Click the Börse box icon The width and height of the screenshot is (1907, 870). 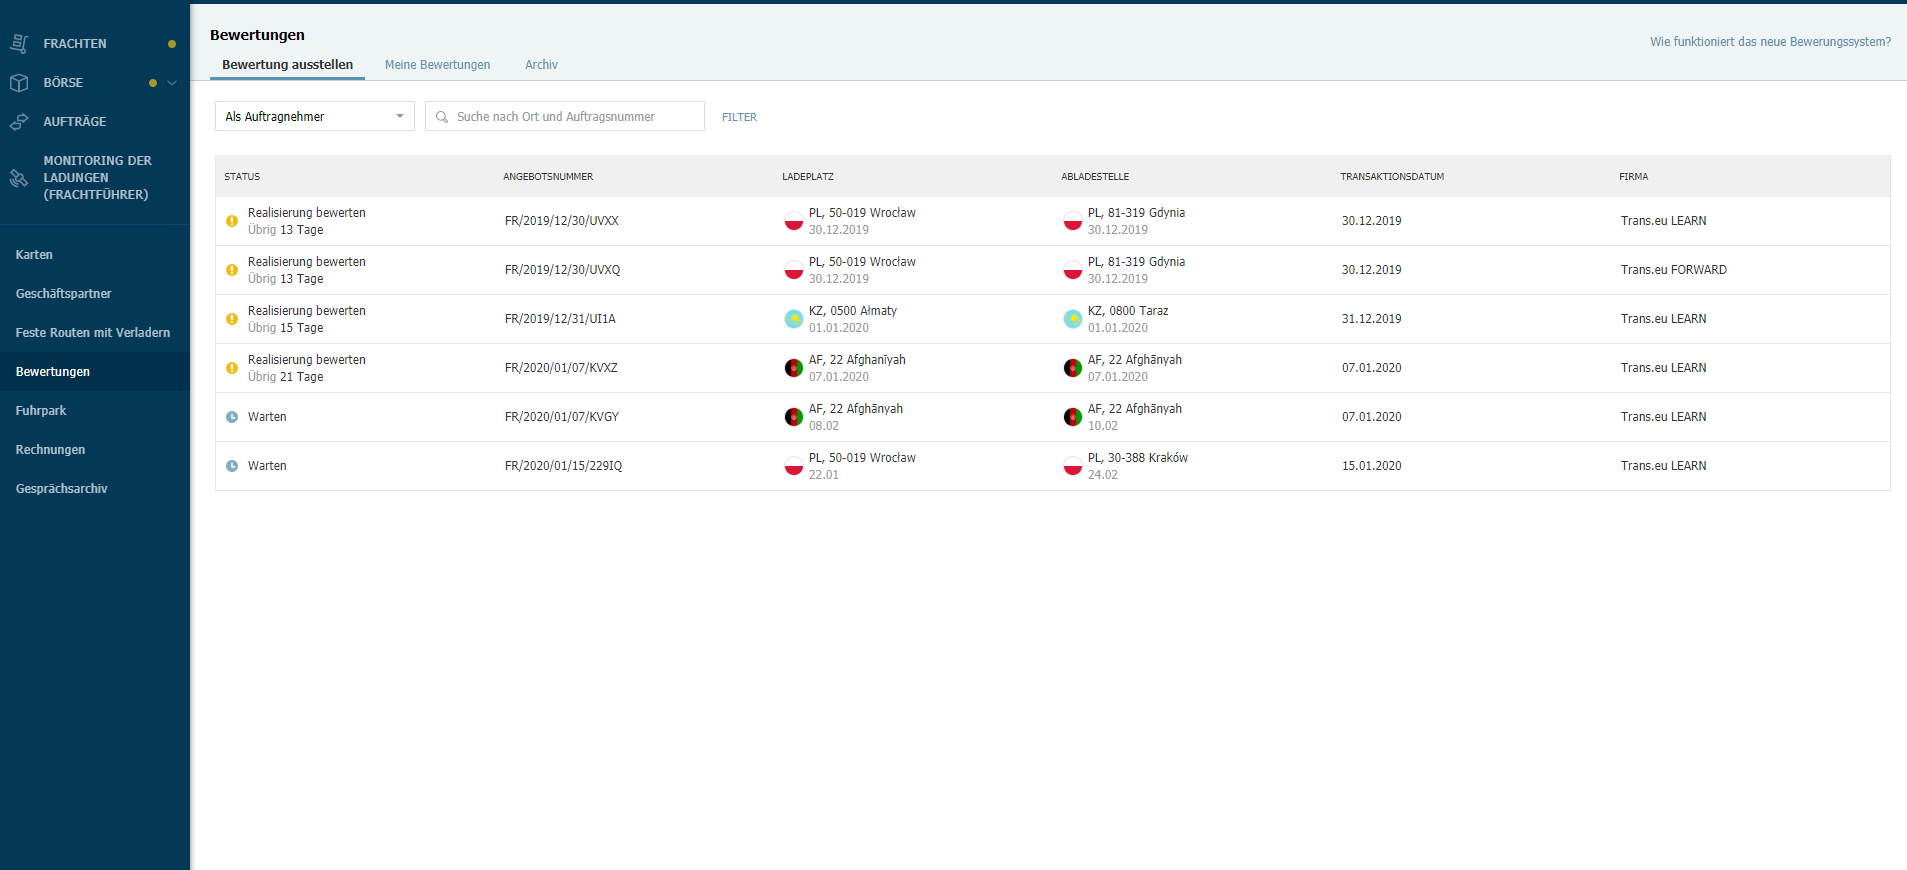(19, 83)
